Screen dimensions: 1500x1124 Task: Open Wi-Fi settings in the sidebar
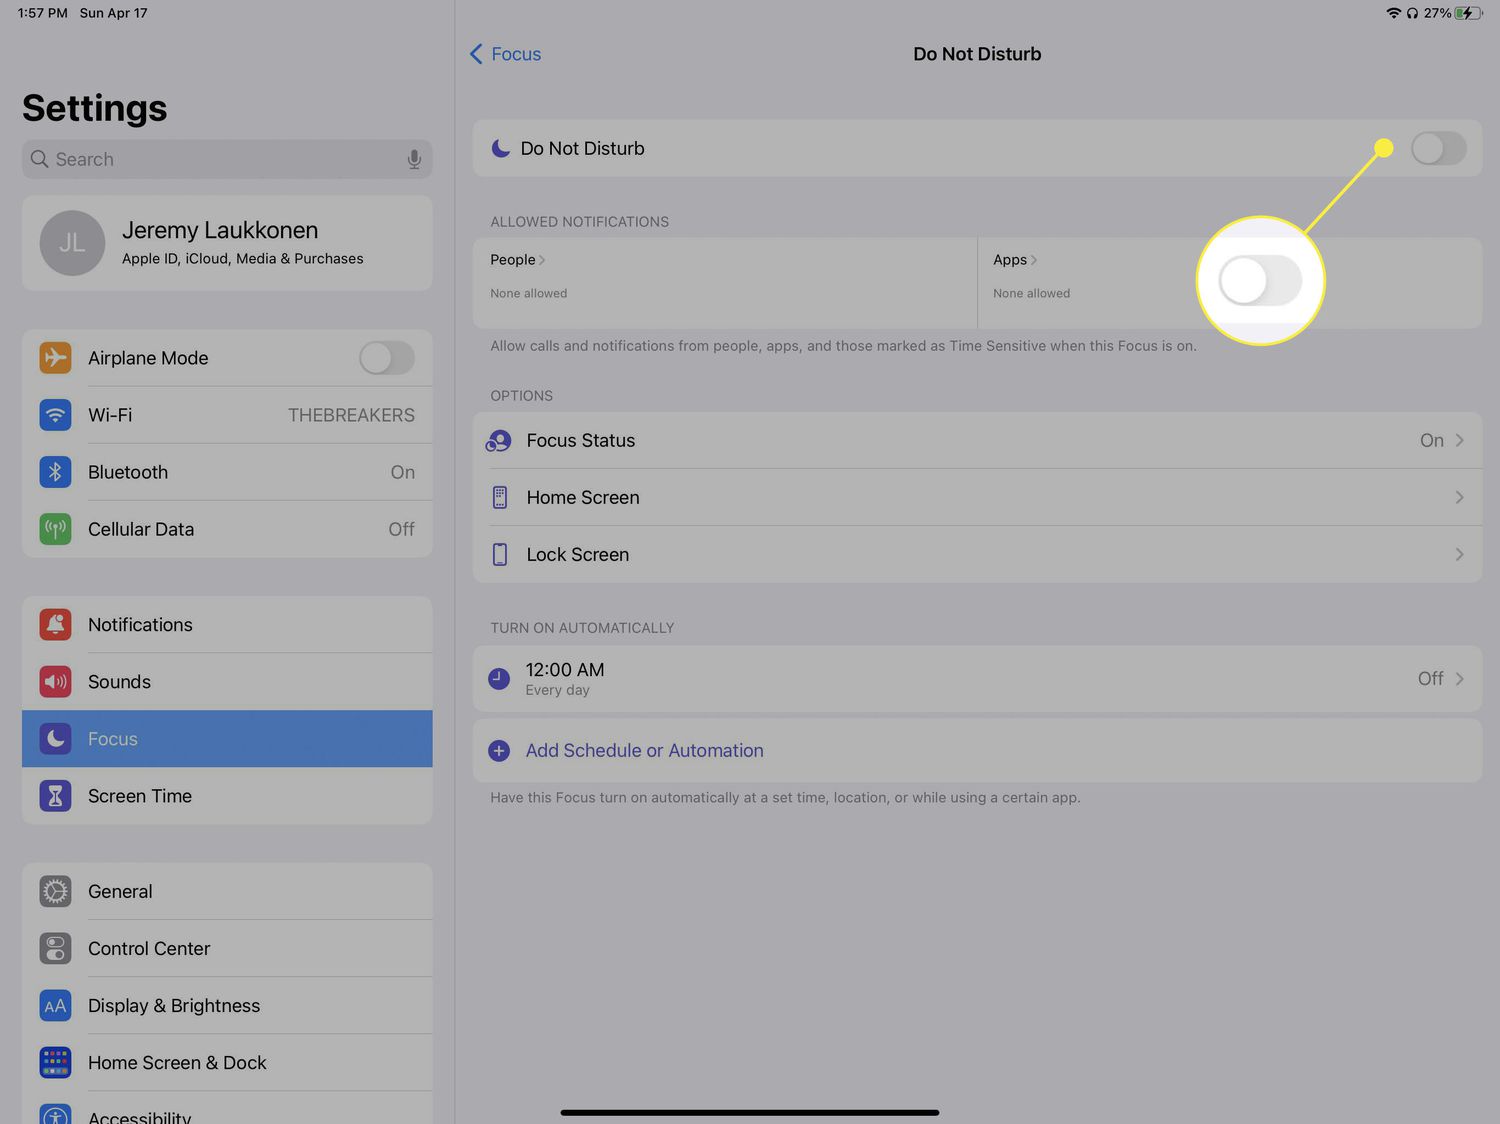click(227, 415)
